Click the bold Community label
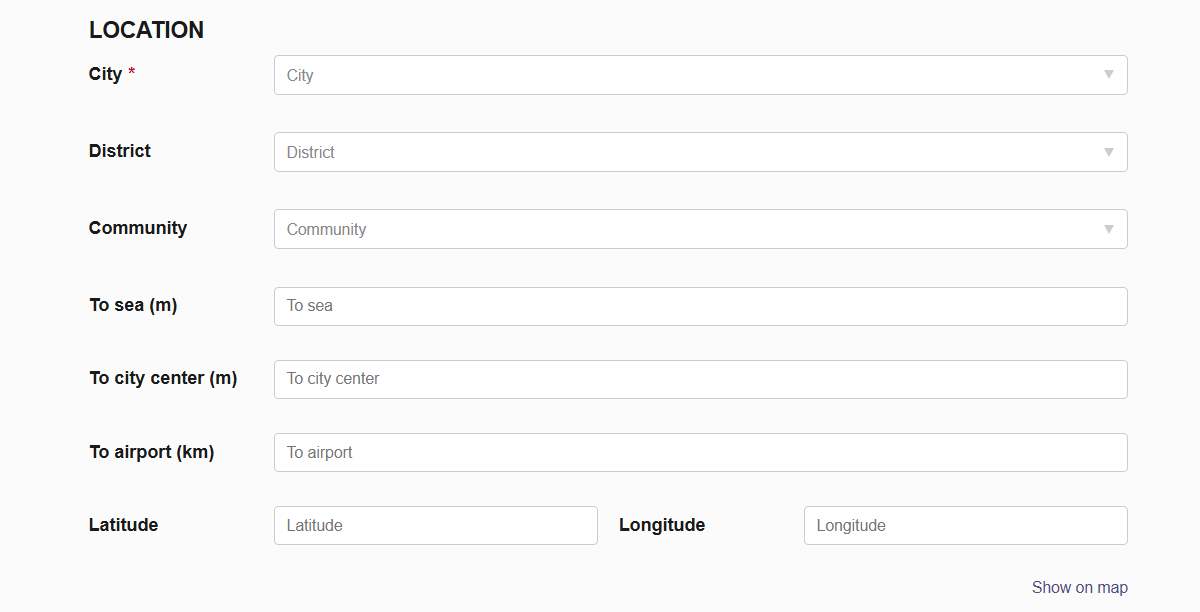 click(x=137, y=228)
